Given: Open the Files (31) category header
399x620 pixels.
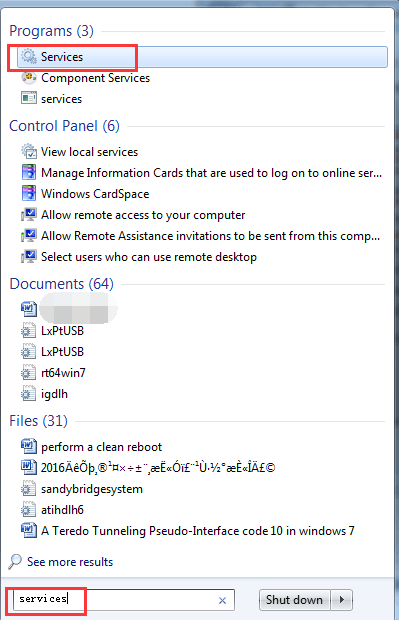Looking at the screenshot, I should coord(39,421).
